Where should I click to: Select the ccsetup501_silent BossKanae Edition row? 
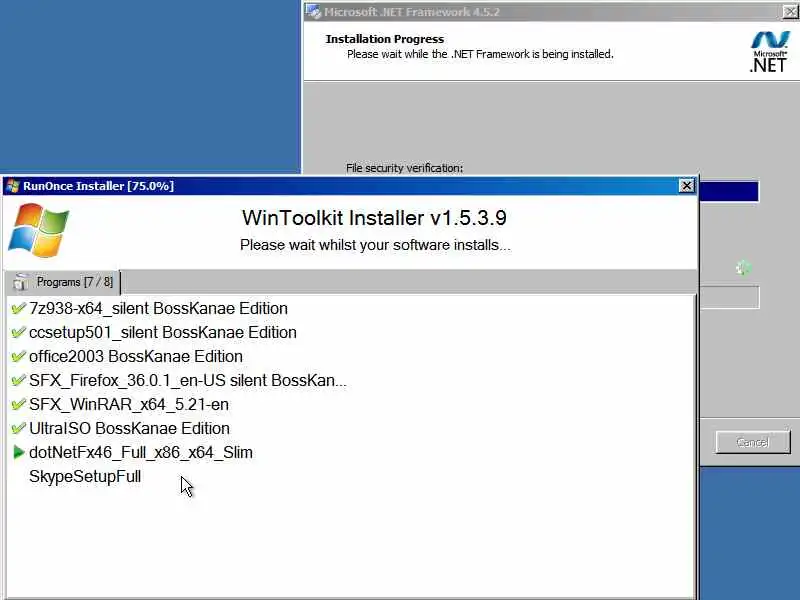[x=163, y=332]
